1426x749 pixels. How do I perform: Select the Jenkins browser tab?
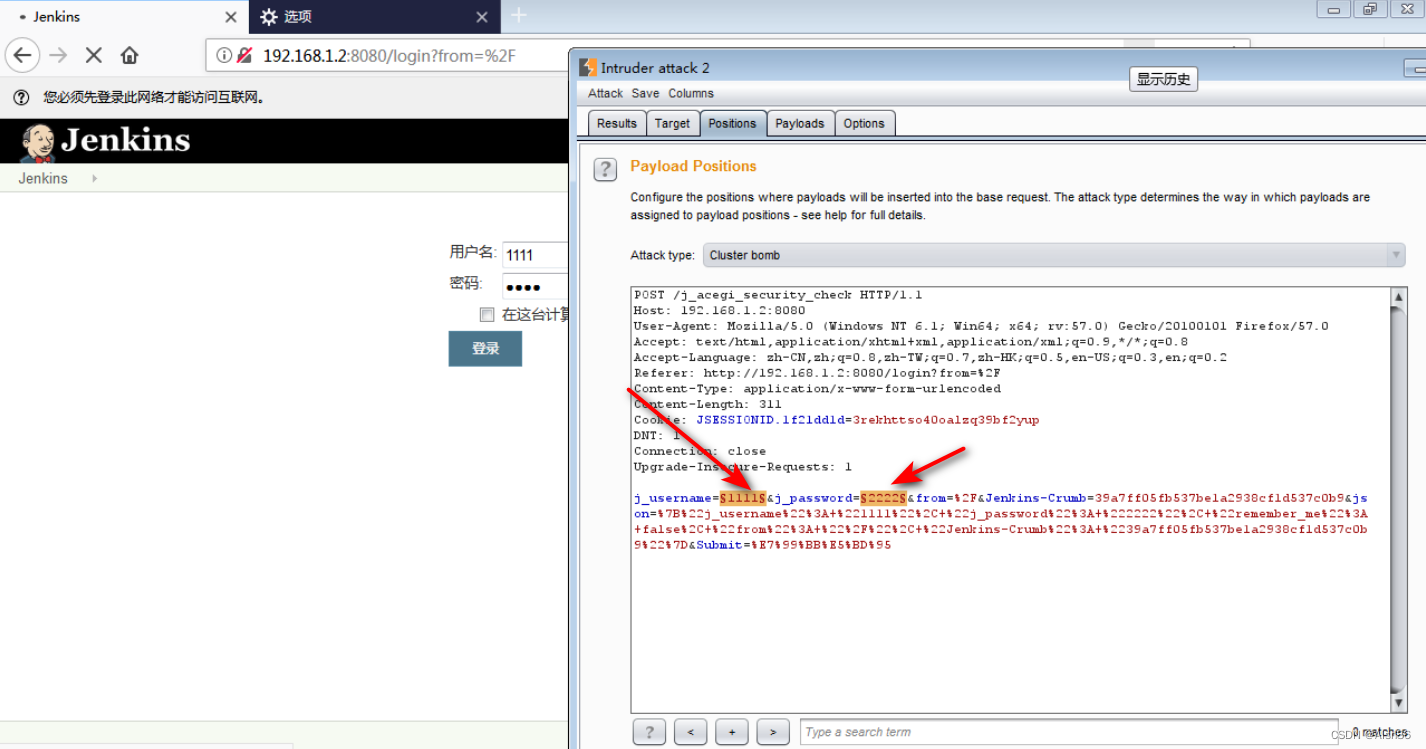(123, 17)
